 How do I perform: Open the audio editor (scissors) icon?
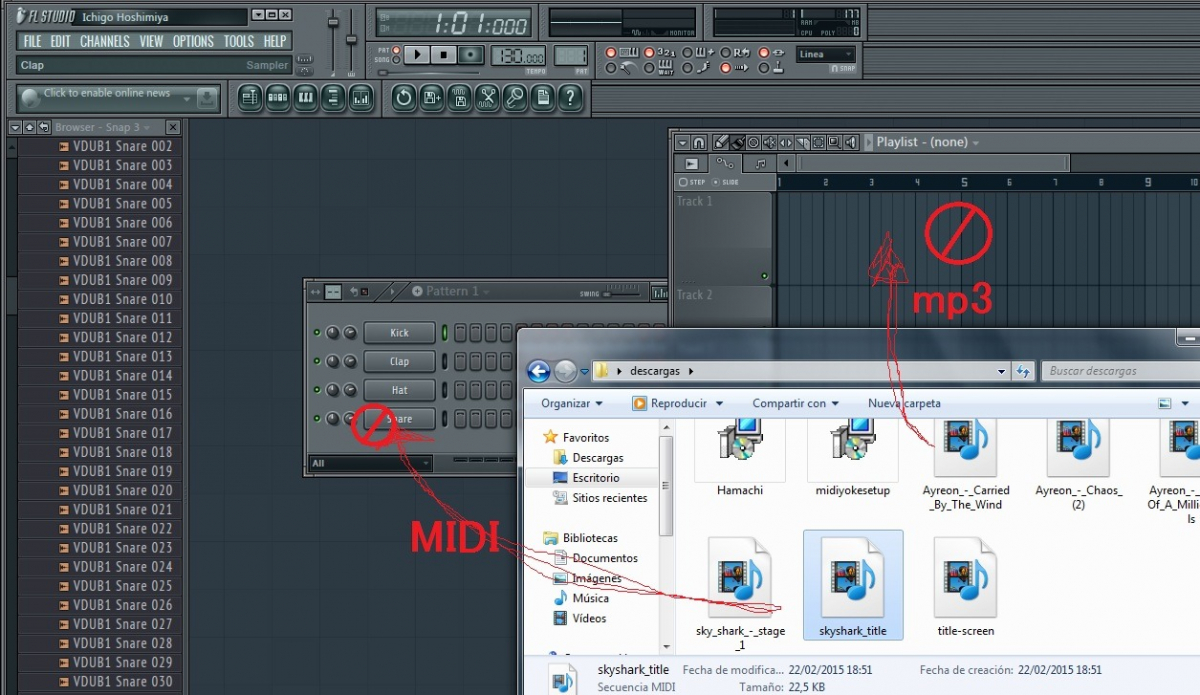click(487, 98)
